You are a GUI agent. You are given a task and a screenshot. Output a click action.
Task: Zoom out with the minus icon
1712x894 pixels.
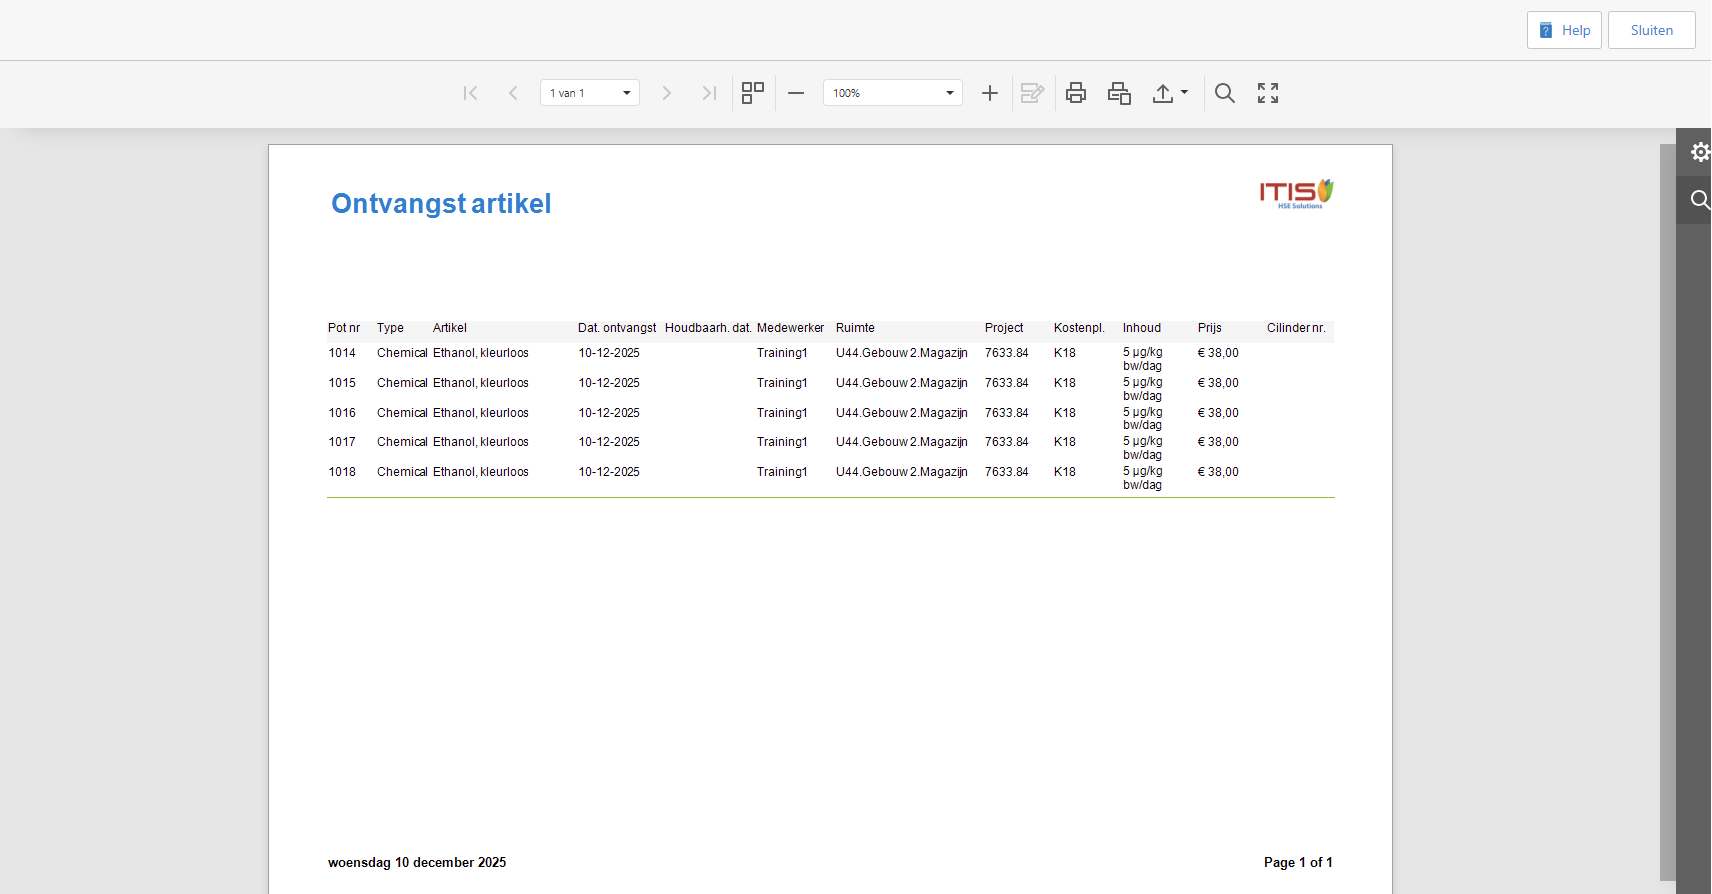tap(796, 93)
